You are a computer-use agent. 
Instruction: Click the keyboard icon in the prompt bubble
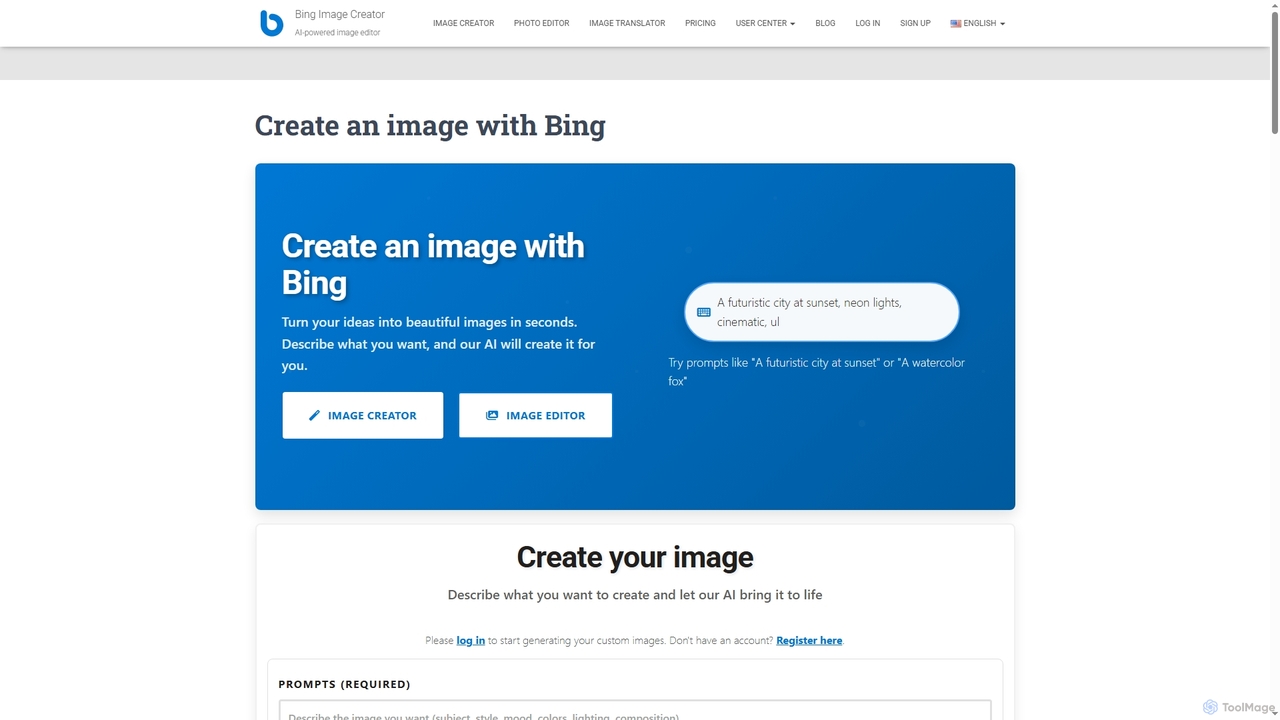704,312
